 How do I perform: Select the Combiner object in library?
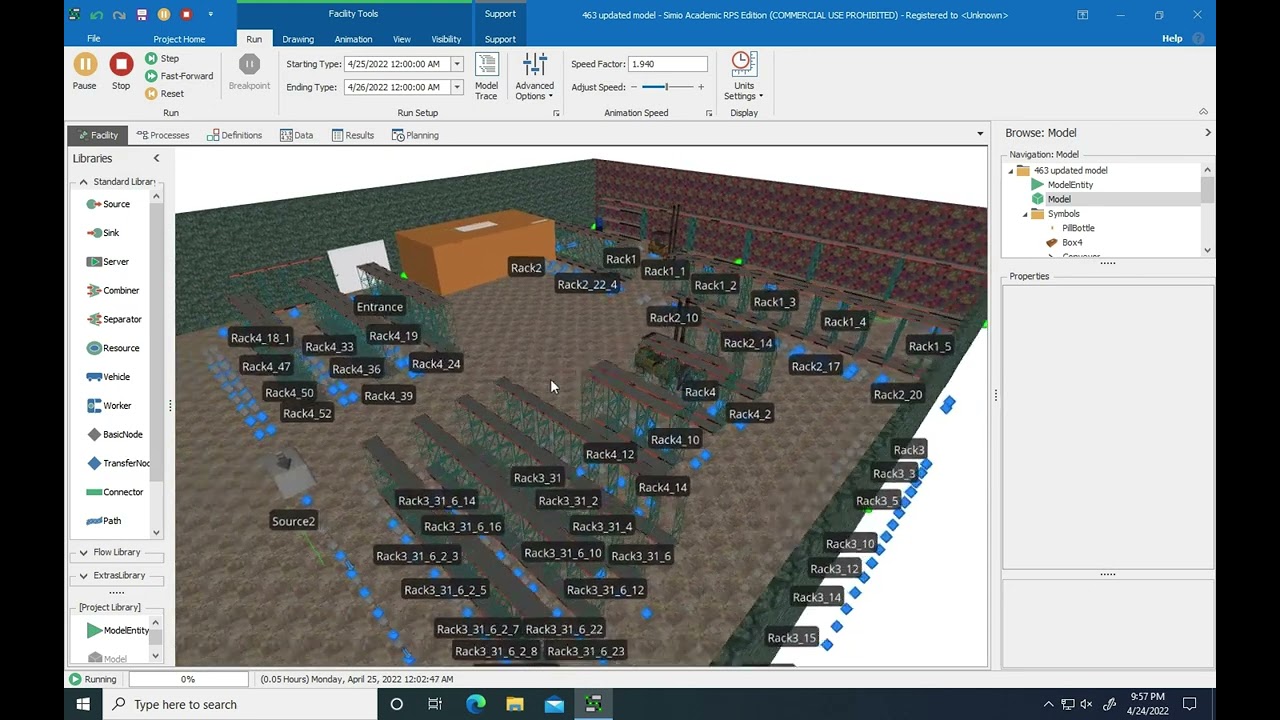112,291
